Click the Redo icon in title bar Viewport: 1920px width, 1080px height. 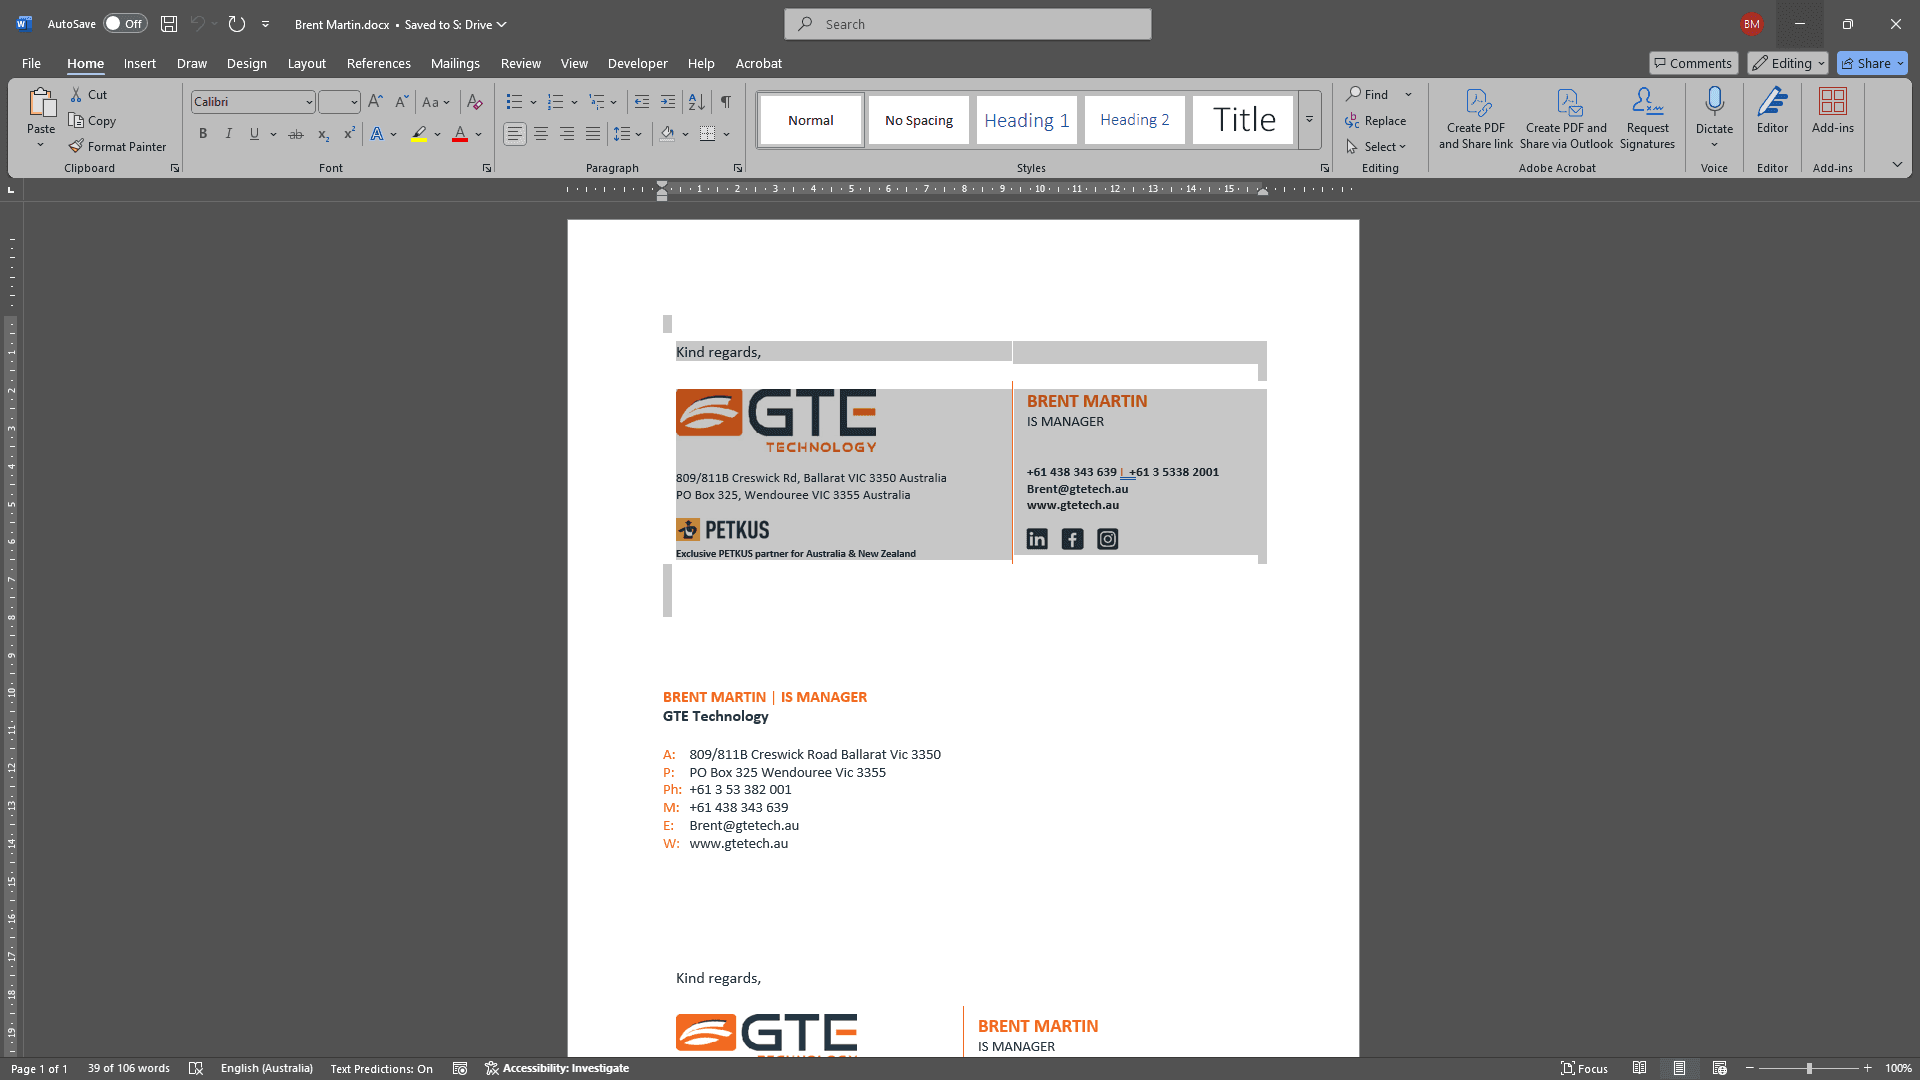tap(237, 24)
